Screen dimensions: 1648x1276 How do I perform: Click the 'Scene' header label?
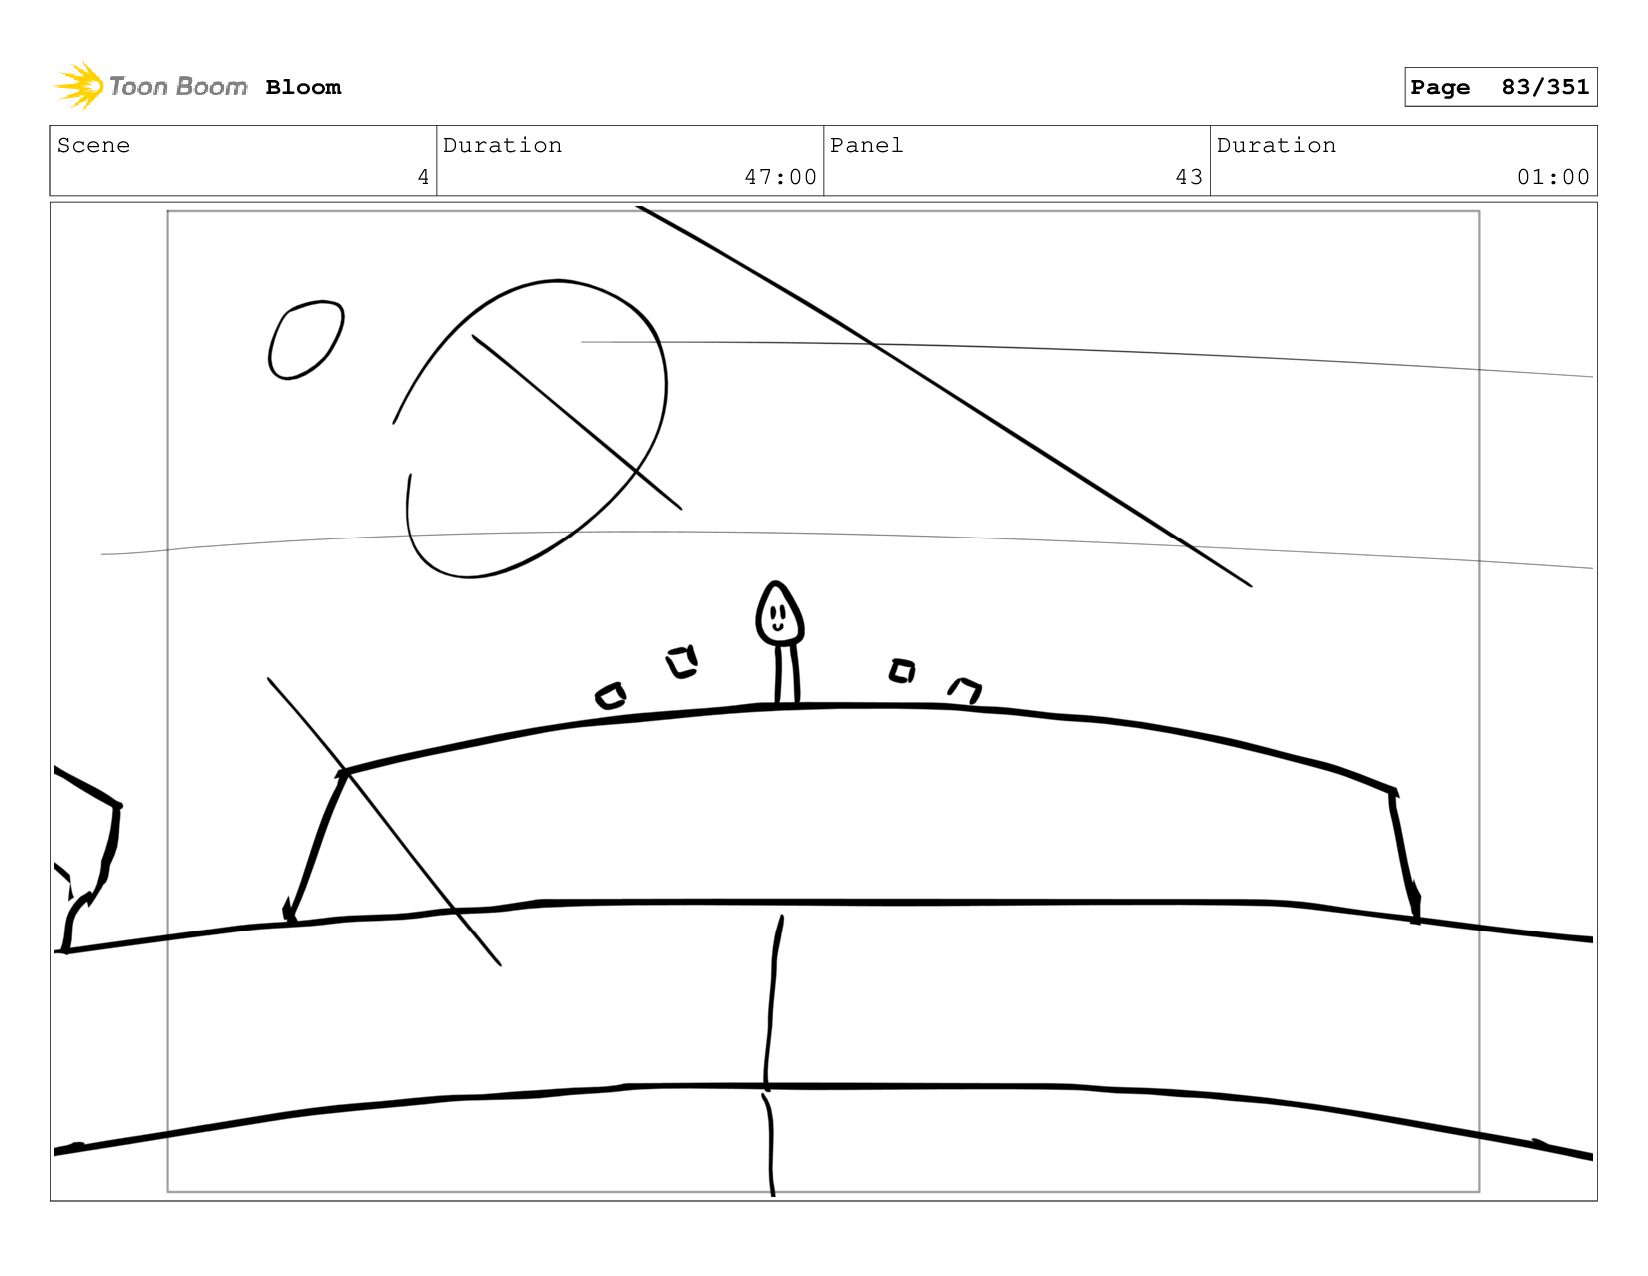pos(93,145)
